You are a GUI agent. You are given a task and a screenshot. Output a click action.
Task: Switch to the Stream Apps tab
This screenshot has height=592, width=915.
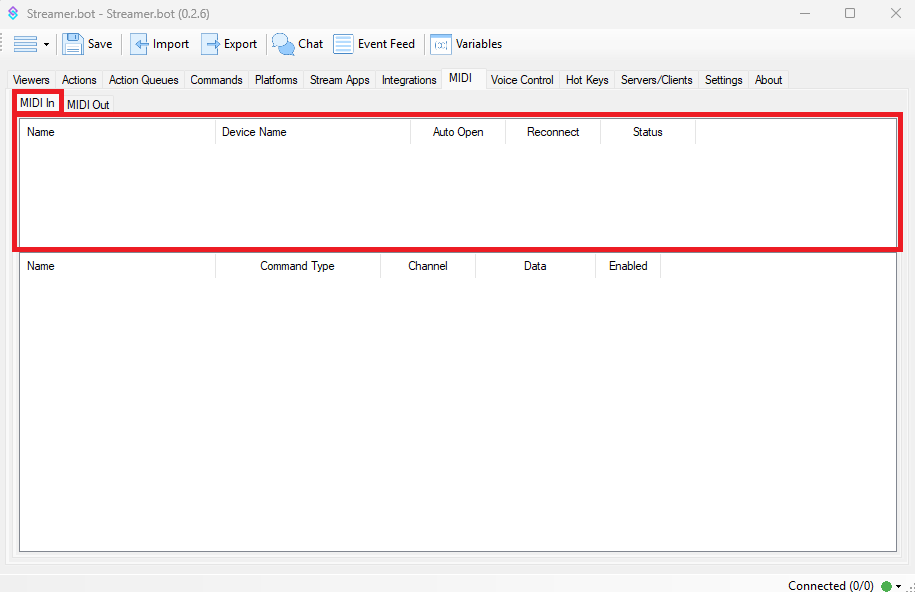click(339, 80)
